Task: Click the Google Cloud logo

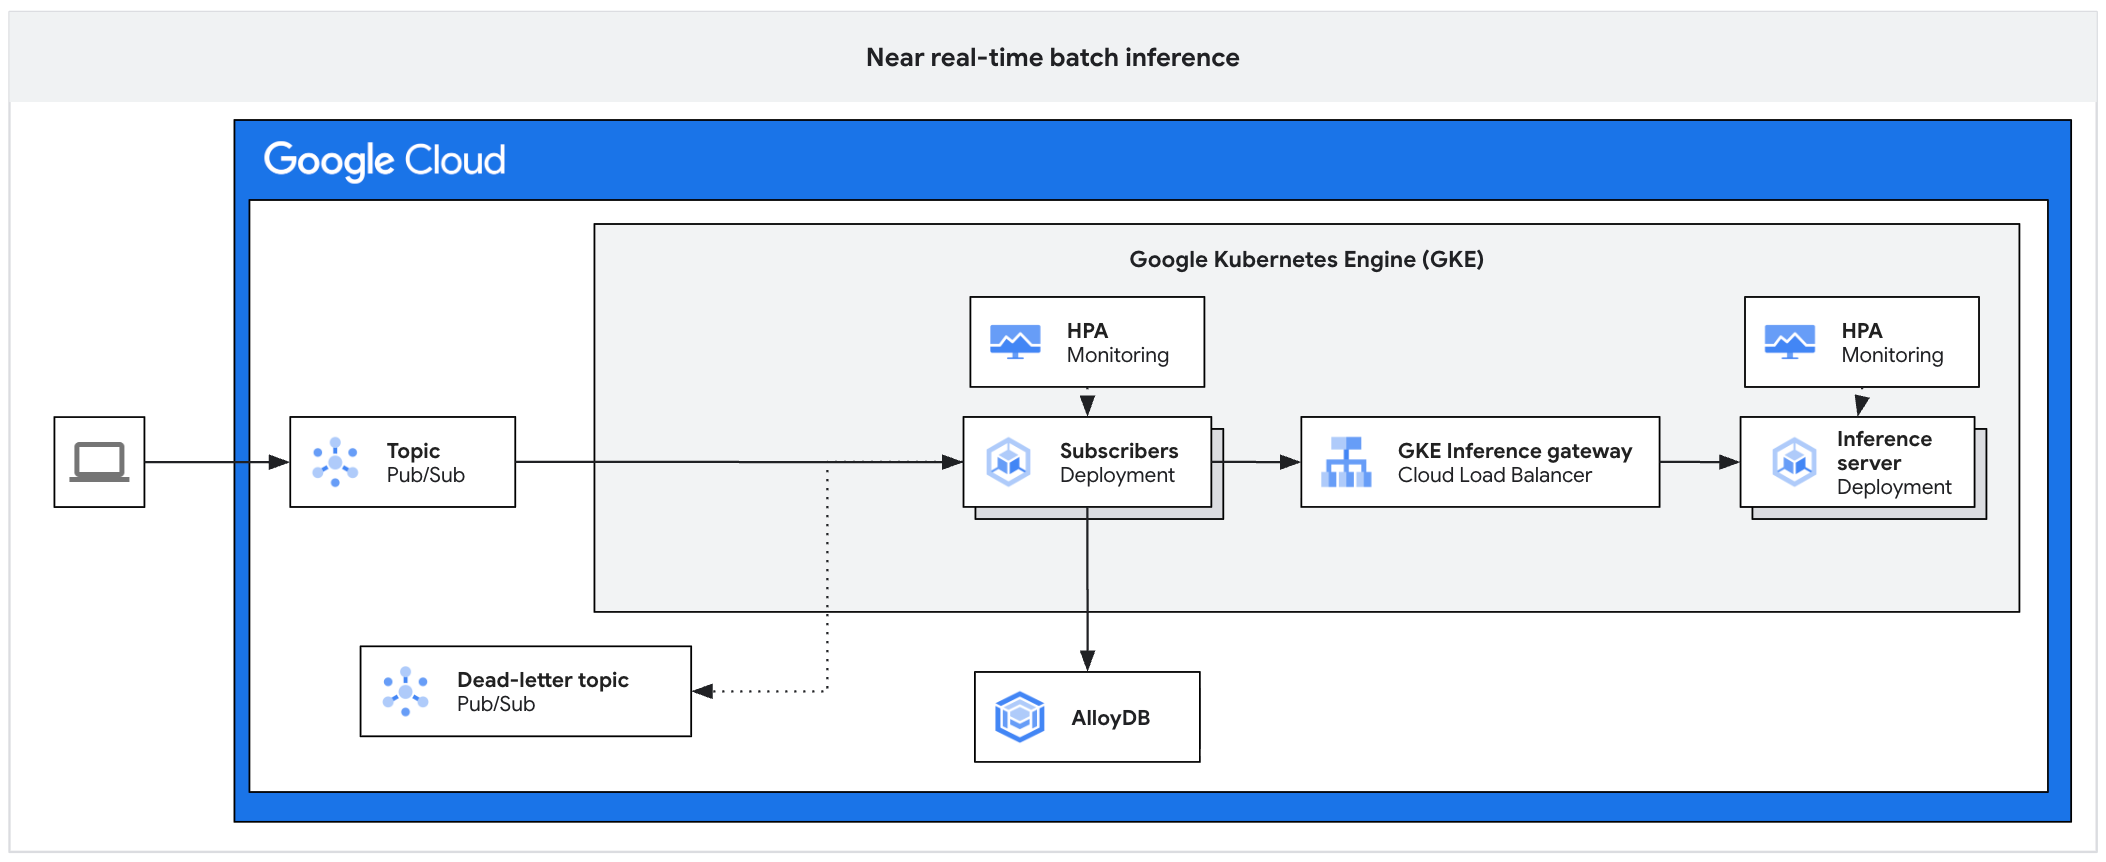Action: coord(385,160)
